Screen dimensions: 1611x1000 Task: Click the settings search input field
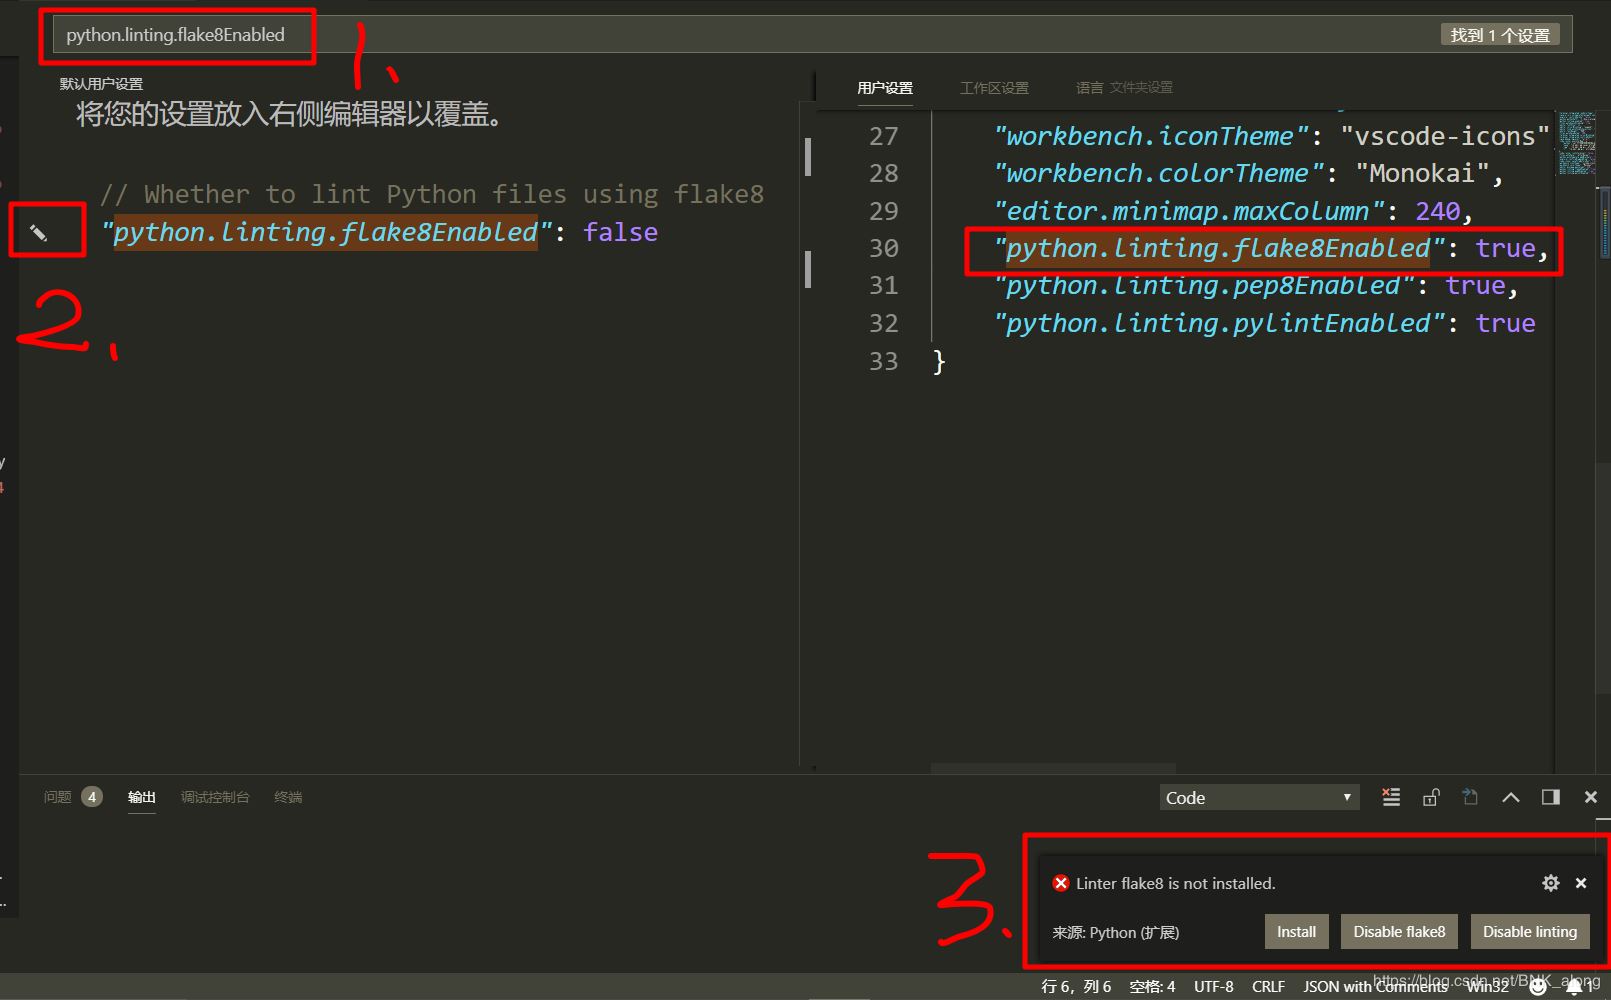coord(812,35)
